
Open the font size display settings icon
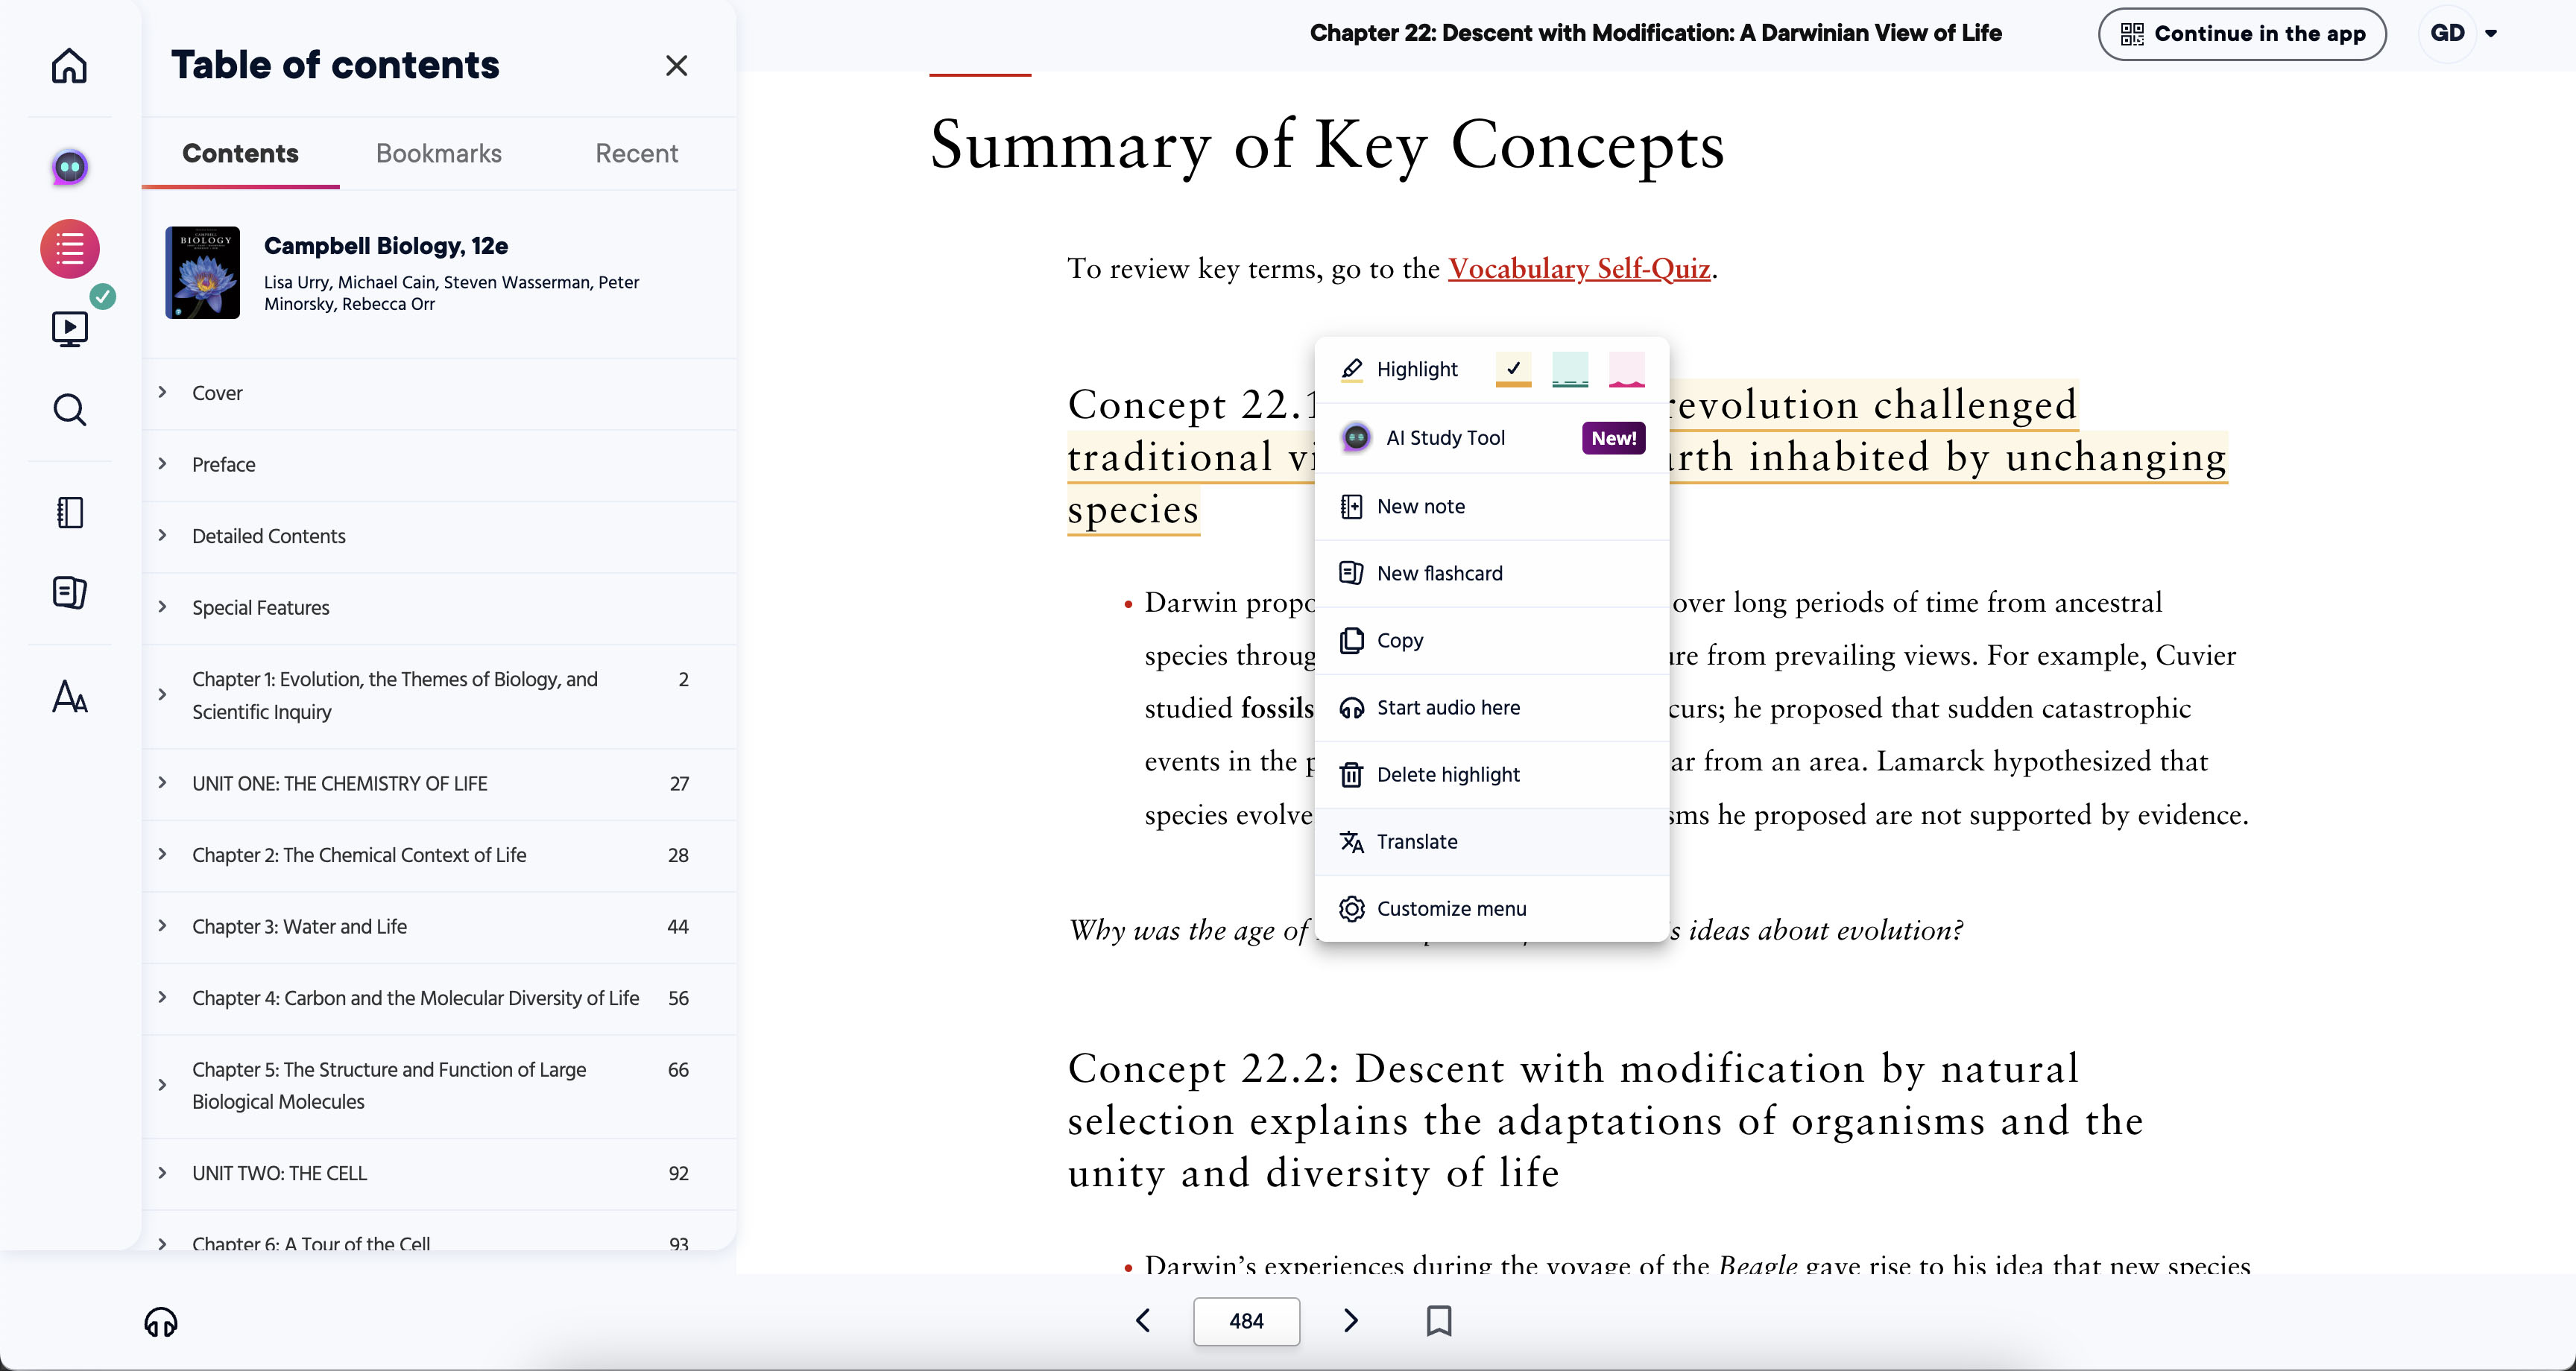click(69, 696)
